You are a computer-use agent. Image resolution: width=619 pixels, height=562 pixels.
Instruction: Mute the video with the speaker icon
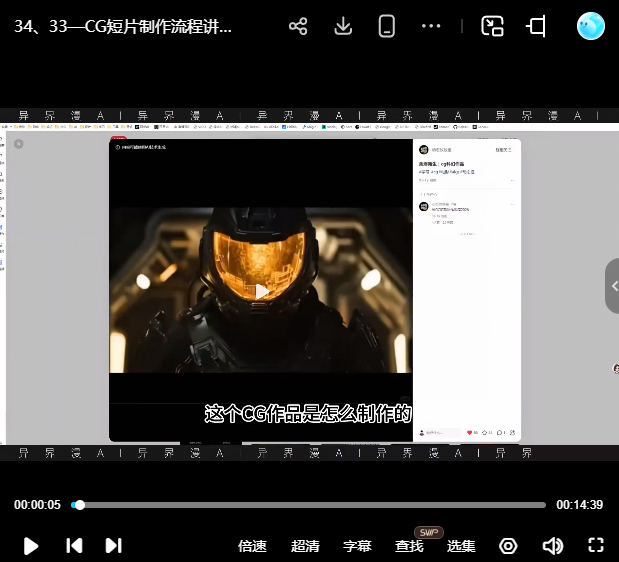(552, 546)
